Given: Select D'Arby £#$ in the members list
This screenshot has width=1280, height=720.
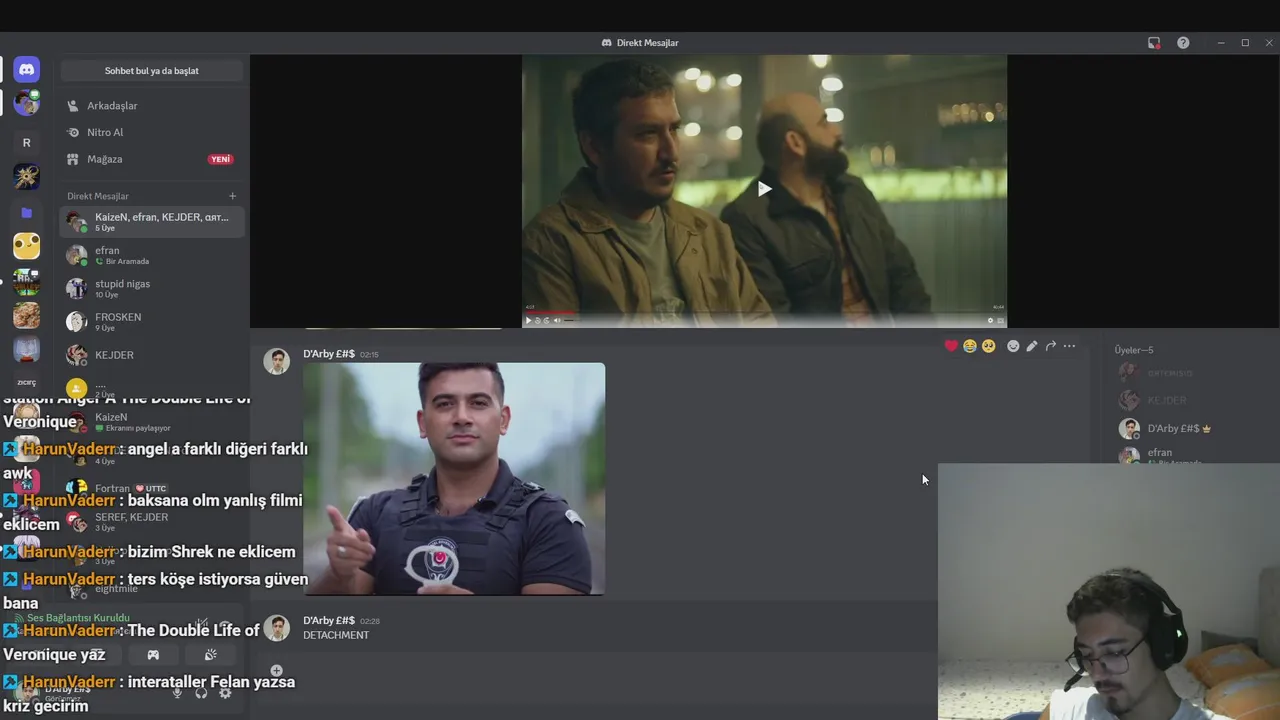Looking at the screenshot, I should [1180, 428].
